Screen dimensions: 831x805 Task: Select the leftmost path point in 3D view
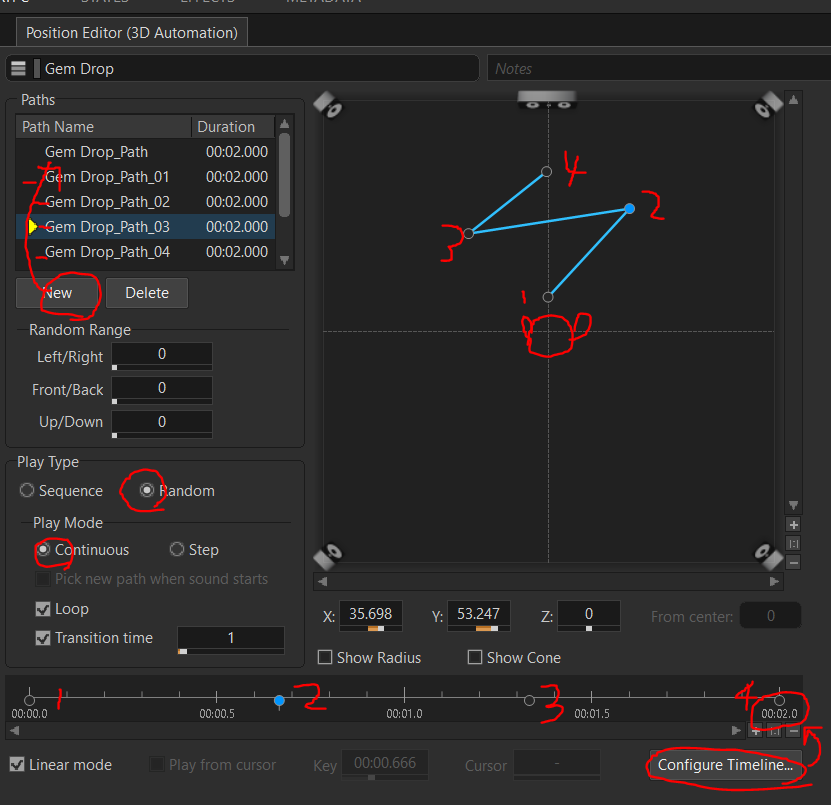[468, 233]
